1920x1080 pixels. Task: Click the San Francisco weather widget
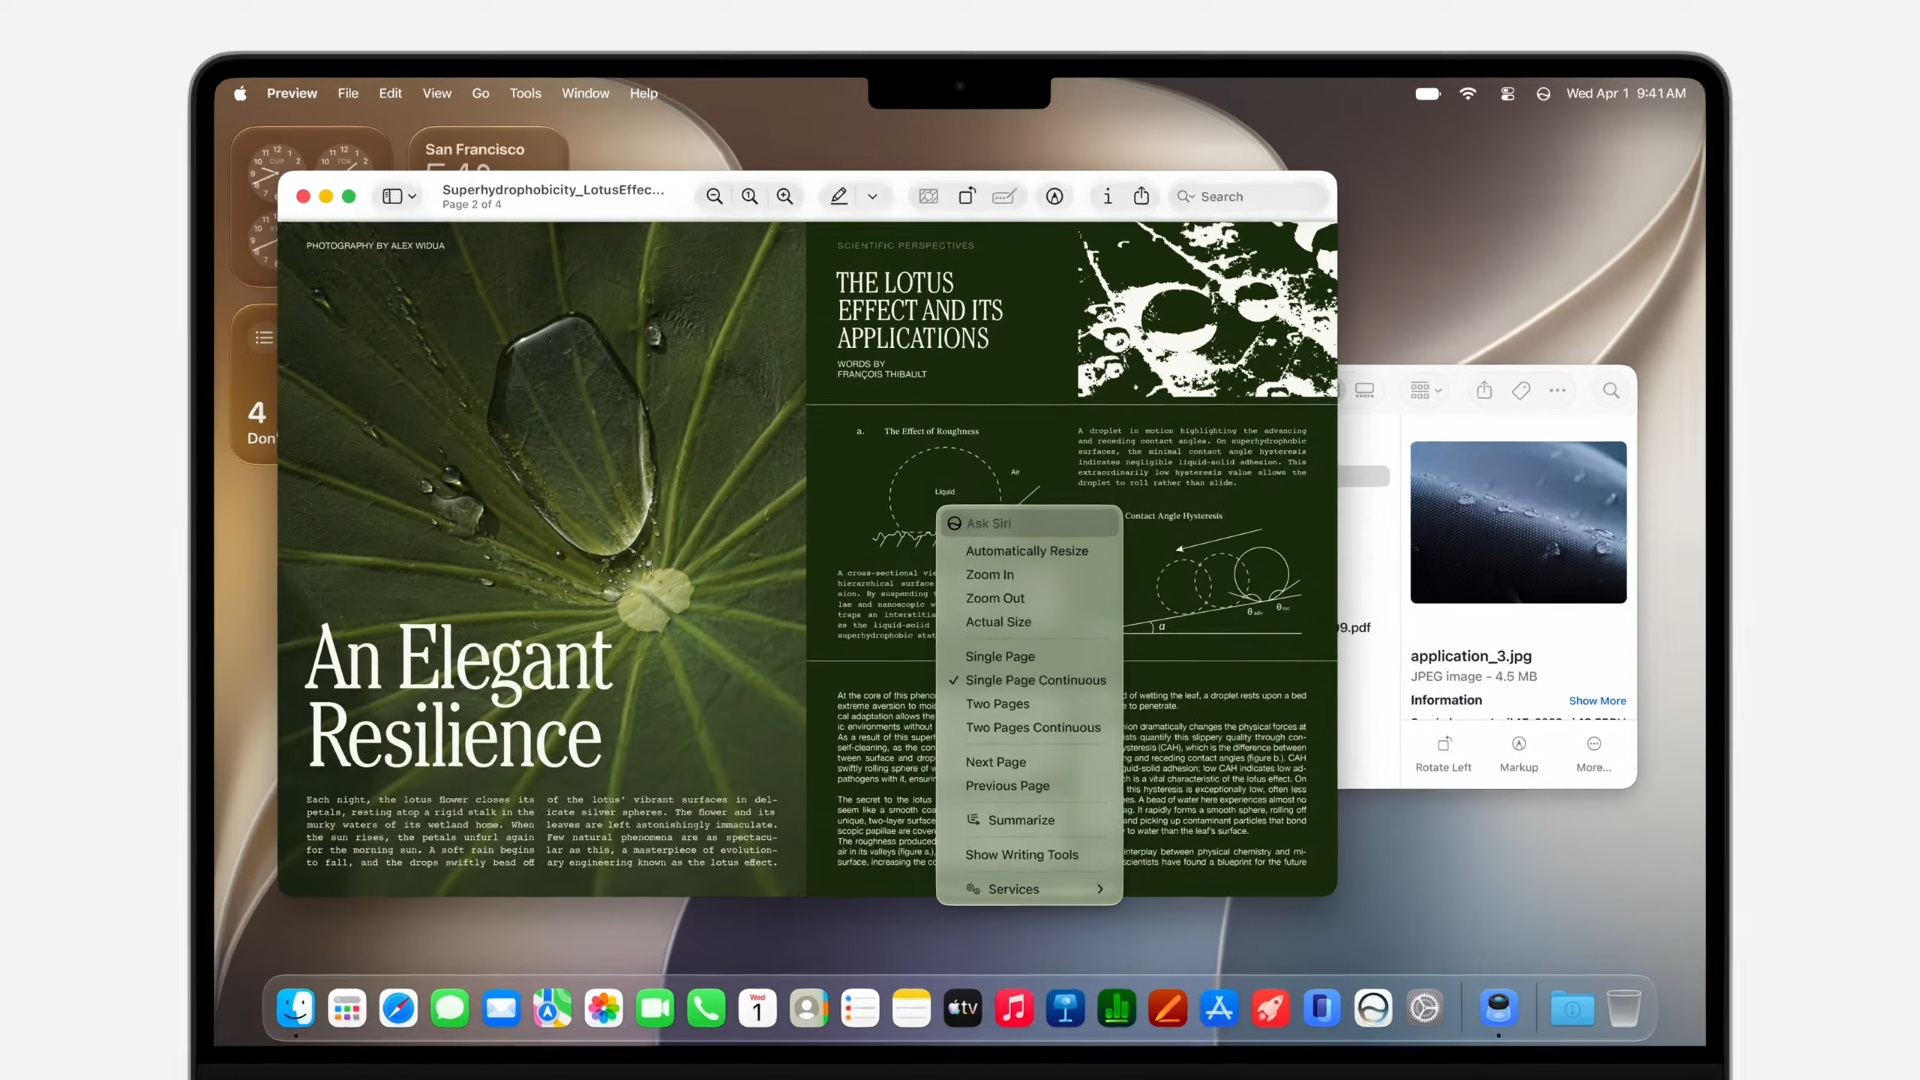point(488,149)
